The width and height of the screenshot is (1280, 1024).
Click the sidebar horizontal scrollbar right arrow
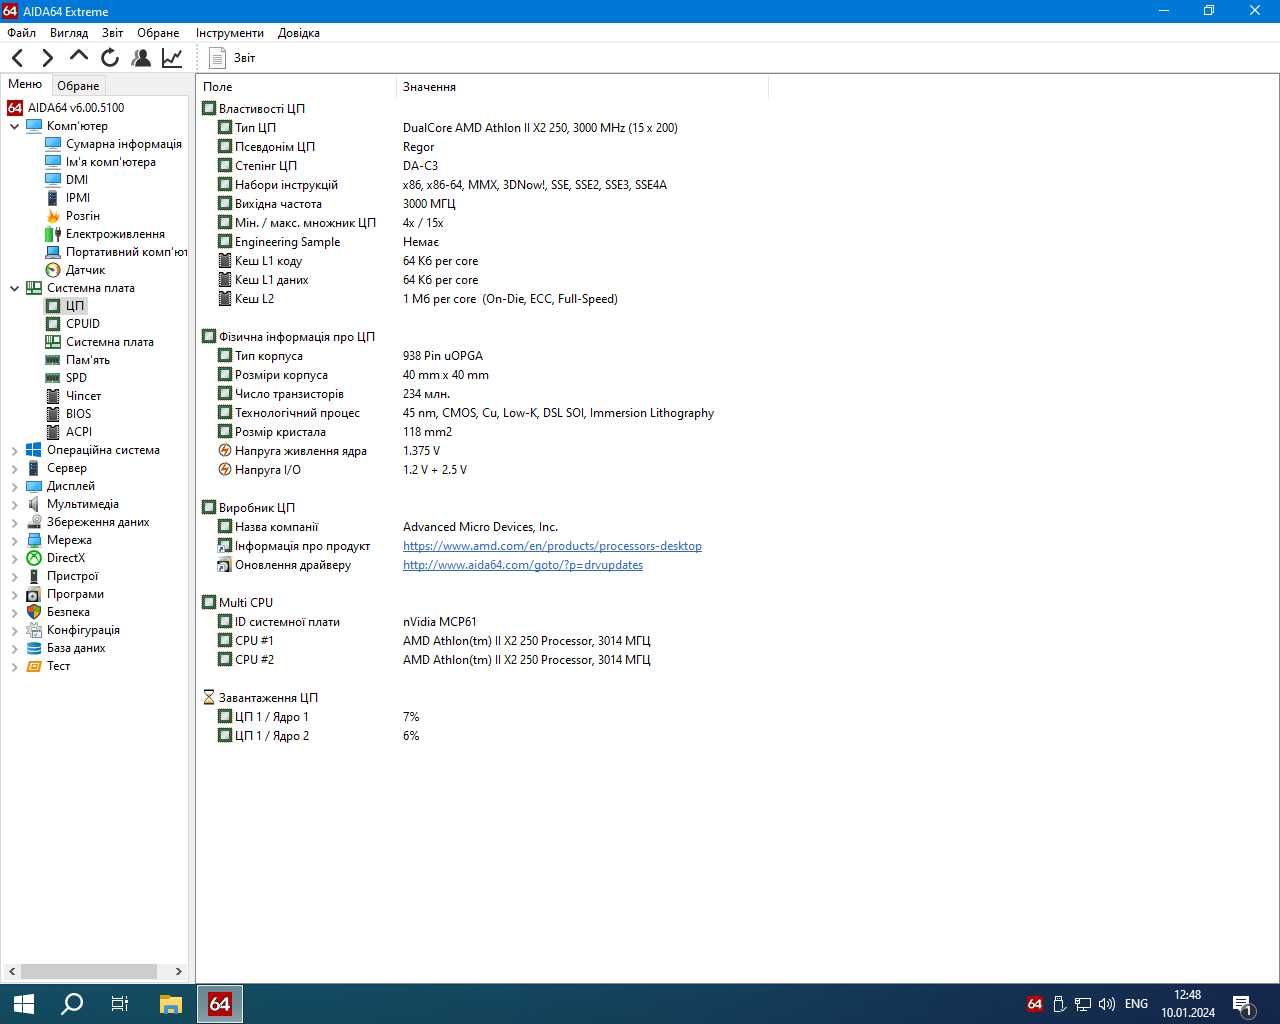(179, 971)
